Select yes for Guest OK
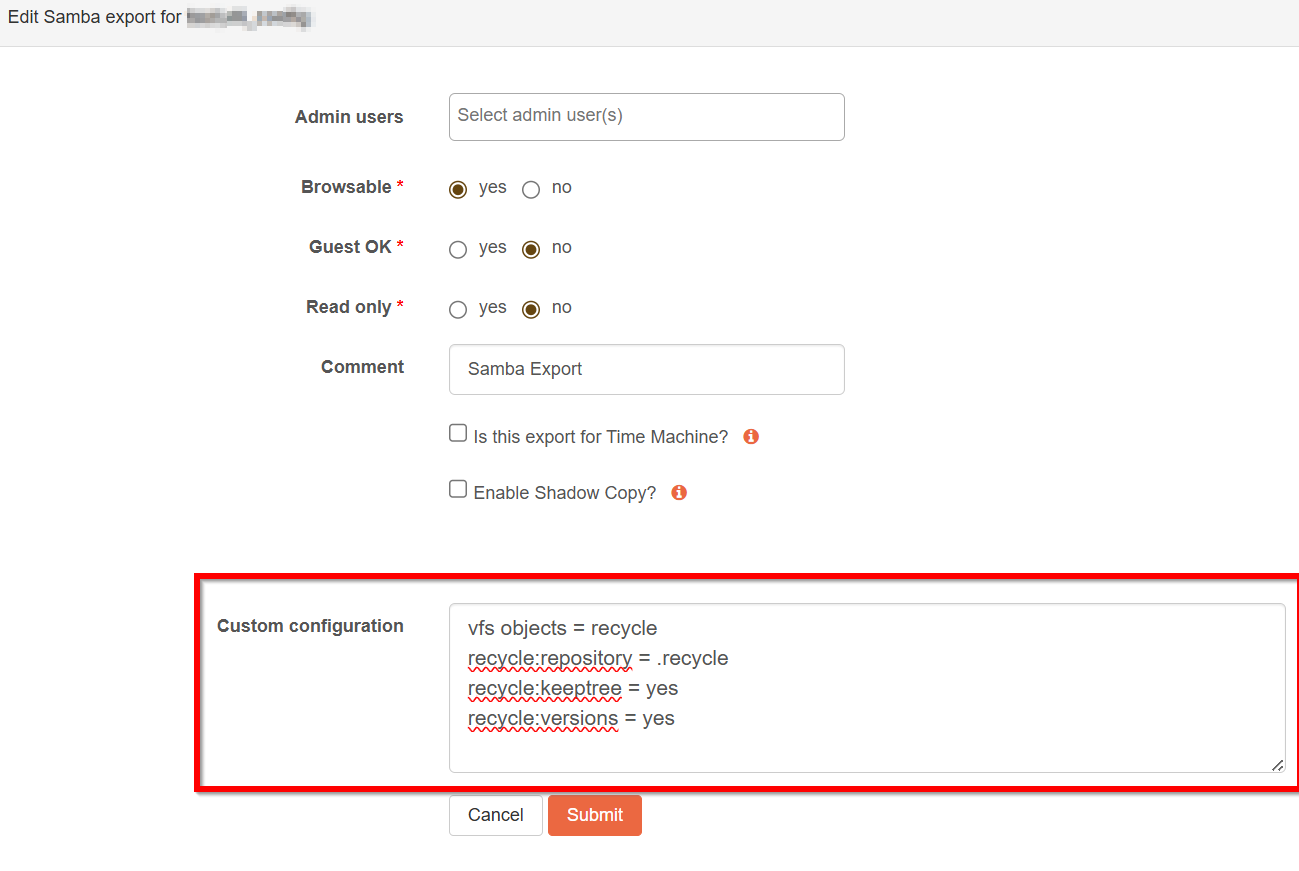 pyautogui.click(x=458, y=249)
